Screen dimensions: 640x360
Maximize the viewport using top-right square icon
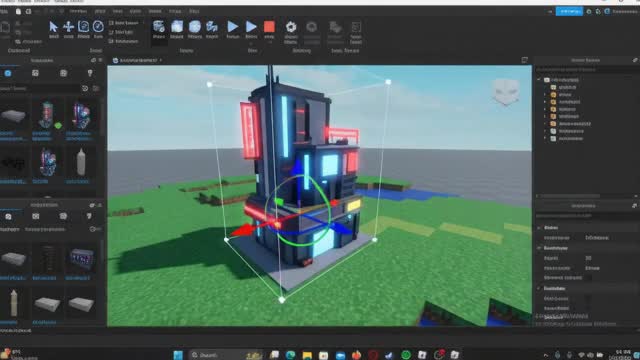pos(524,60)
